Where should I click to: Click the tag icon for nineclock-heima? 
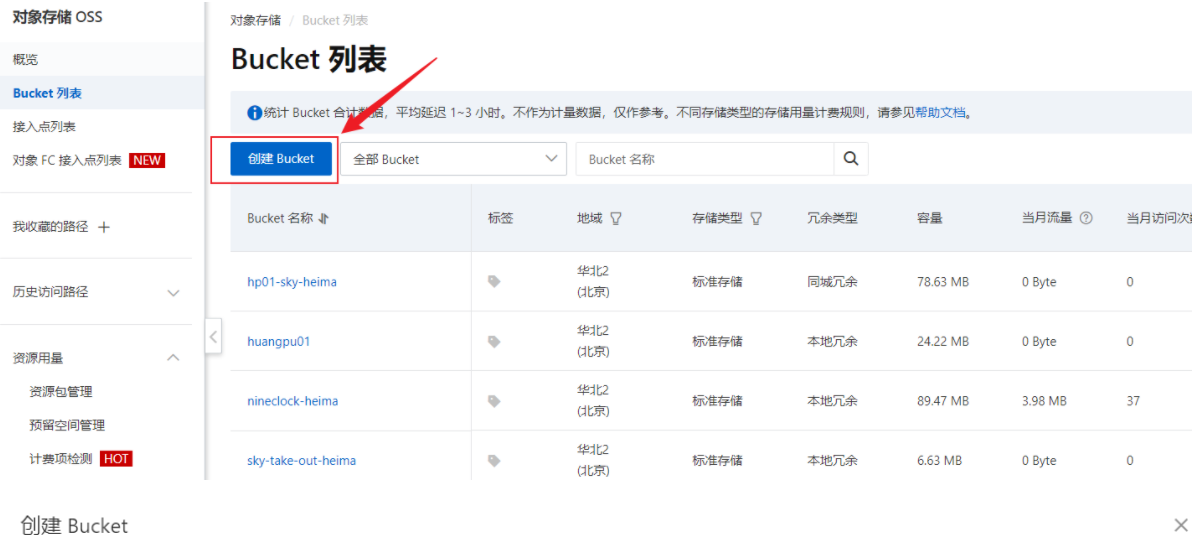click(494, 401)
